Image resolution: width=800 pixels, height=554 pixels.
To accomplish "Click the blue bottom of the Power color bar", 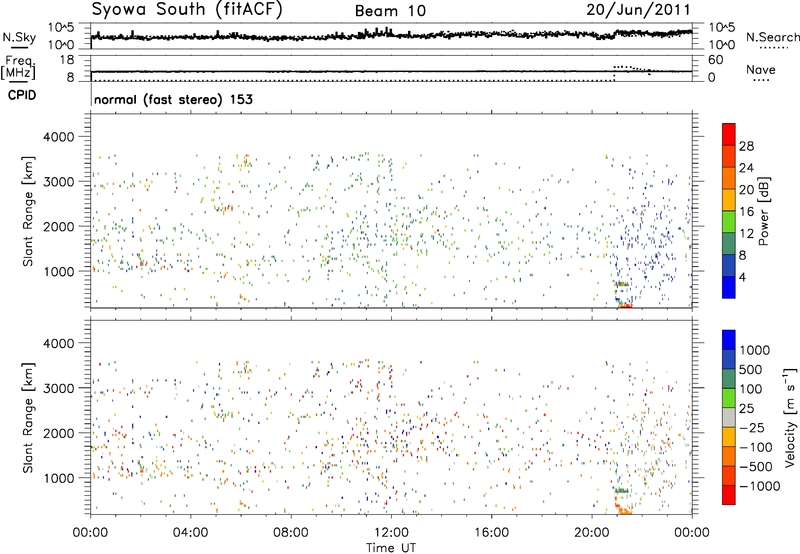I will pyautogui.click(x=729, y=288).
